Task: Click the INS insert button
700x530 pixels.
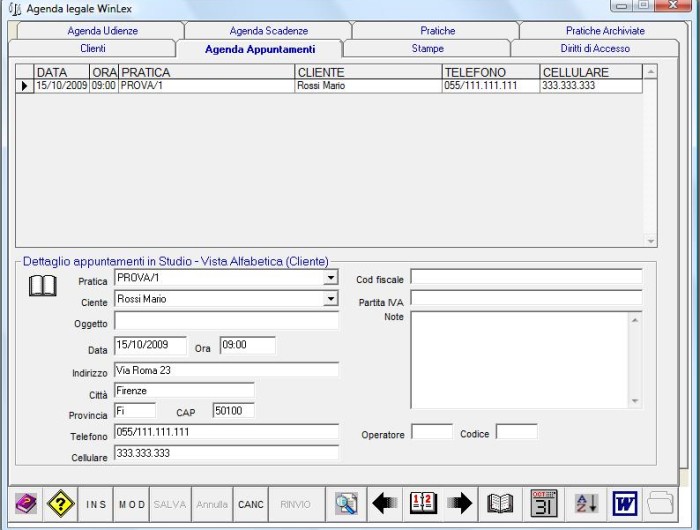Action: 96,504
